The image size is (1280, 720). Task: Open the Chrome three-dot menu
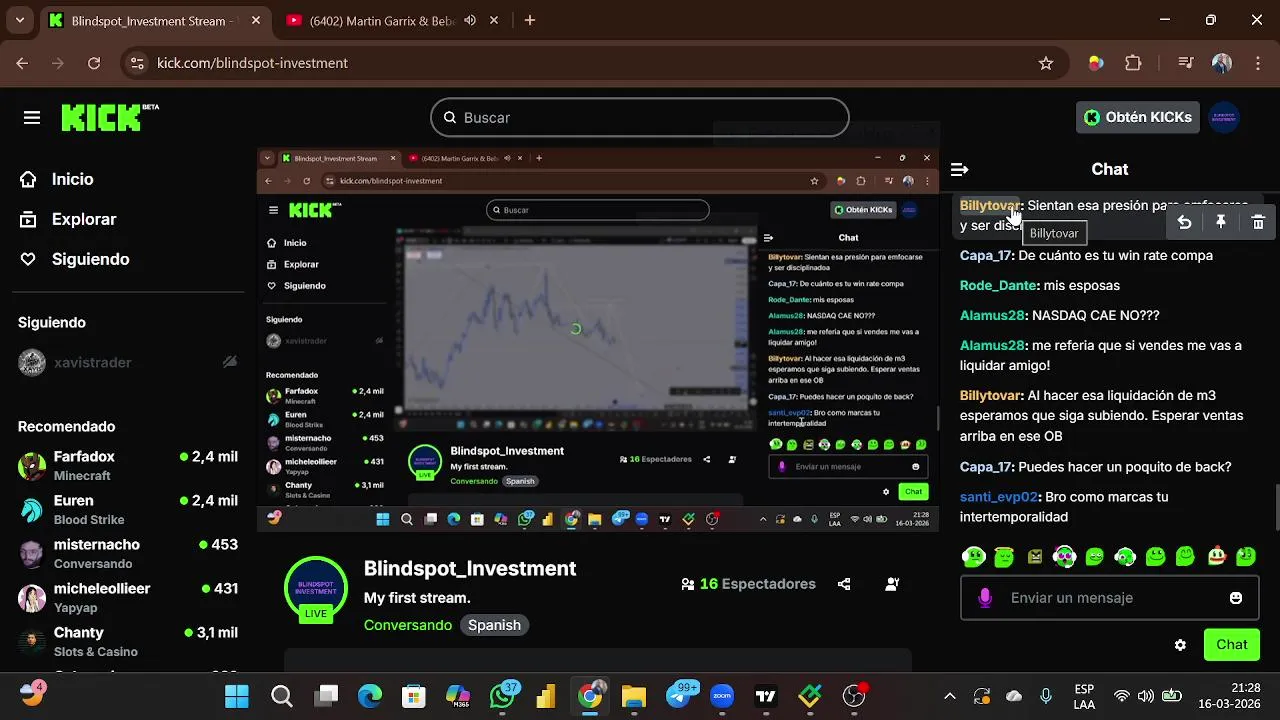[x=1257, y=63]
